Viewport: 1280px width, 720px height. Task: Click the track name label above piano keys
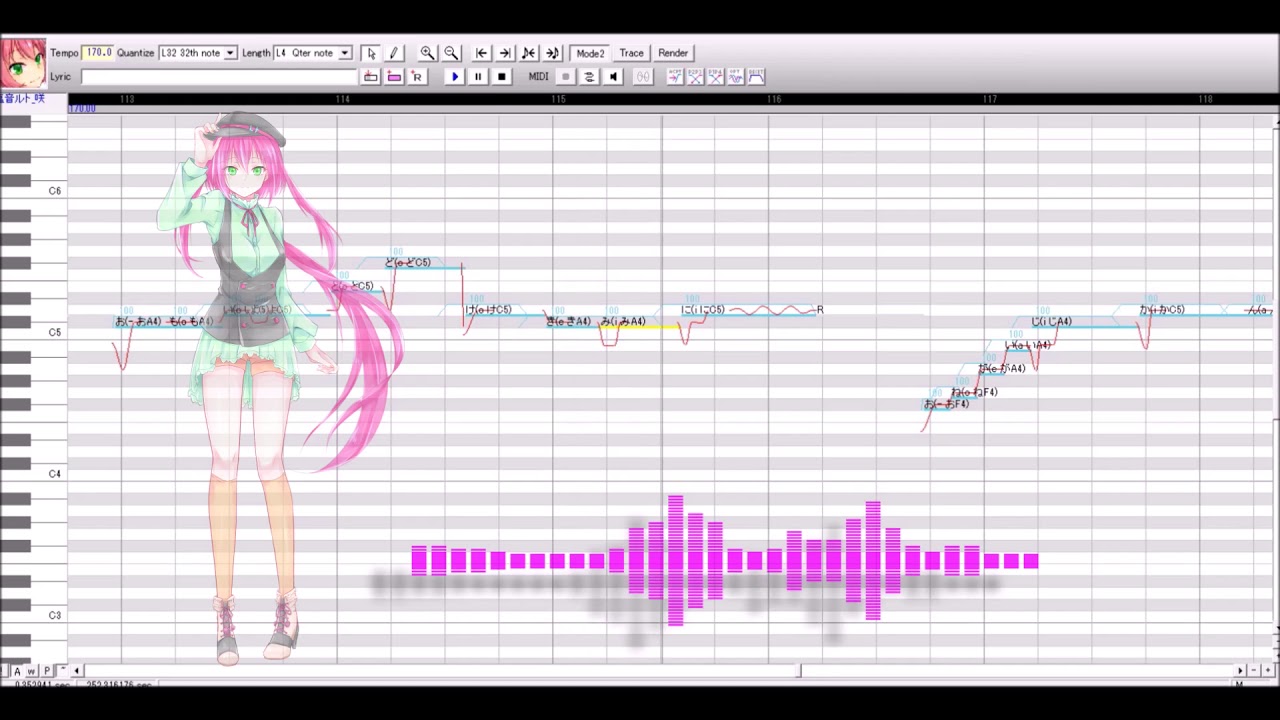coord(23,98)
